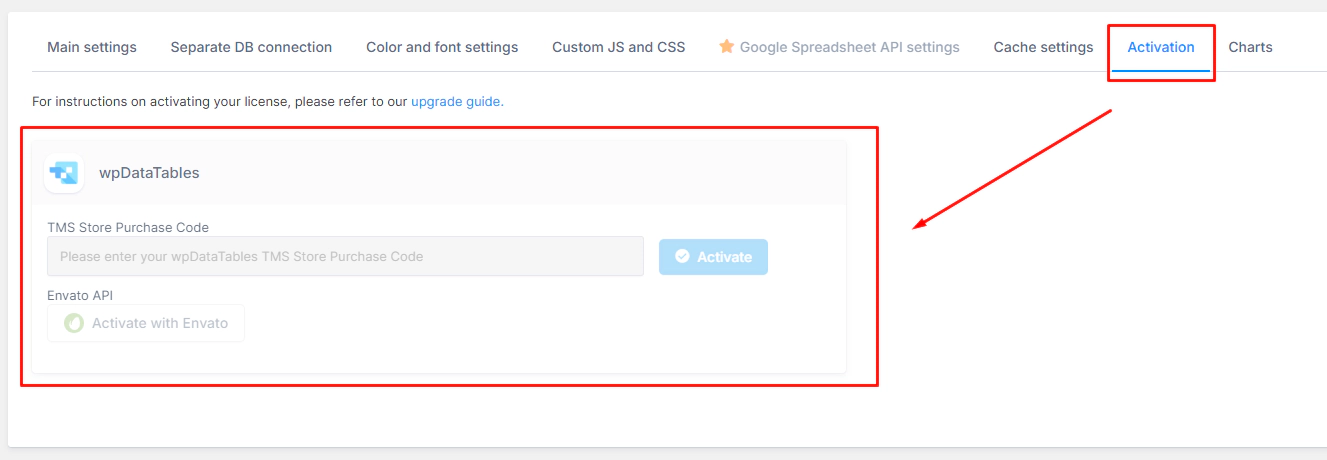Click the star icon beside Google Spreadsheet API
Screen dimensions: 1327x460
tap(727, 47)
